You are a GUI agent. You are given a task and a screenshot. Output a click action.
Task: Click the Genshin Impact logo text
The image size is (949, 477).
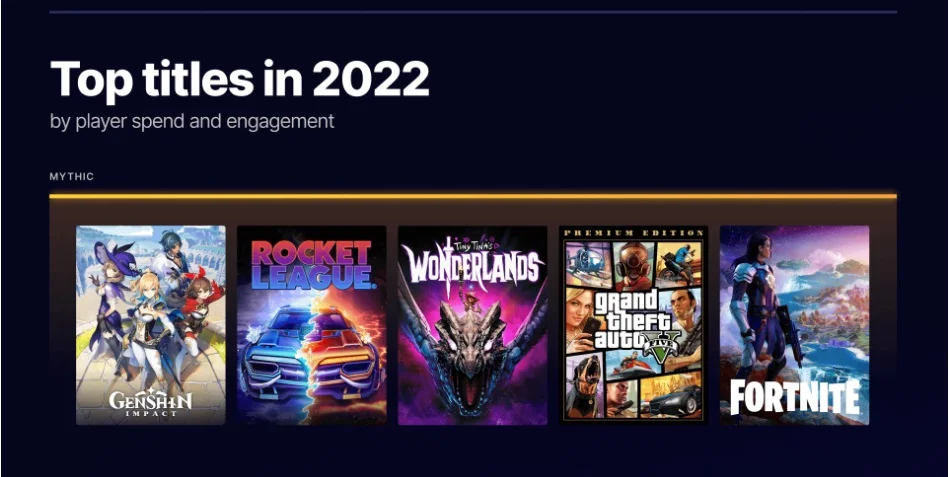[151, 404]
